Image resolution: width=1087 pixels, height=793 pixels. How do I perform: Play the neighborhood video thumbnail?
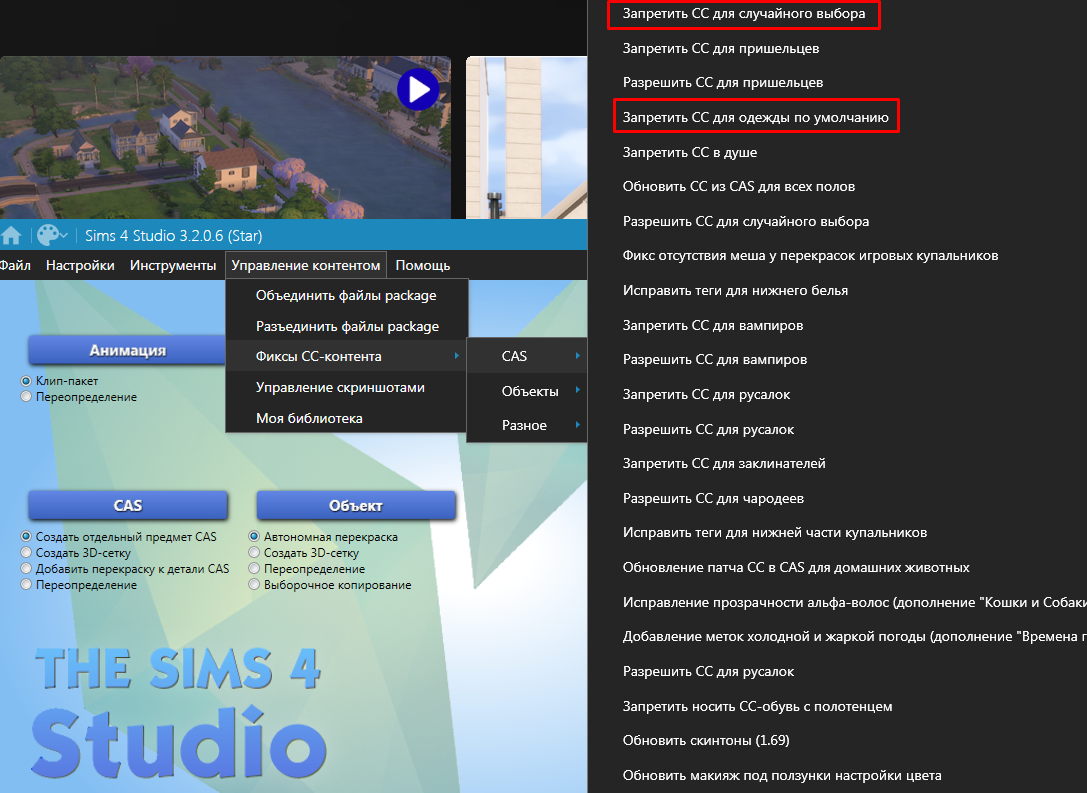[x=418, y=89]
